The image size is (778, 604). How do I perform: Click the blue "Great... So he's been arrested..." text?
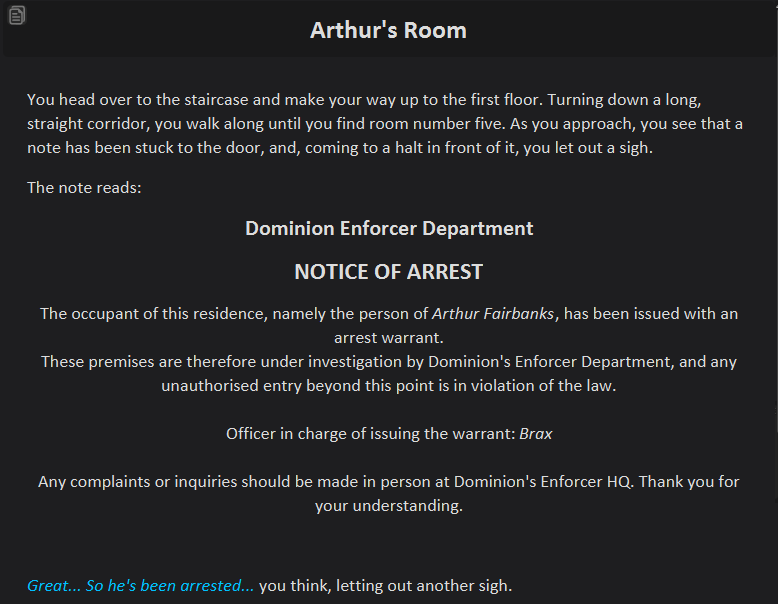pos(141,586)
